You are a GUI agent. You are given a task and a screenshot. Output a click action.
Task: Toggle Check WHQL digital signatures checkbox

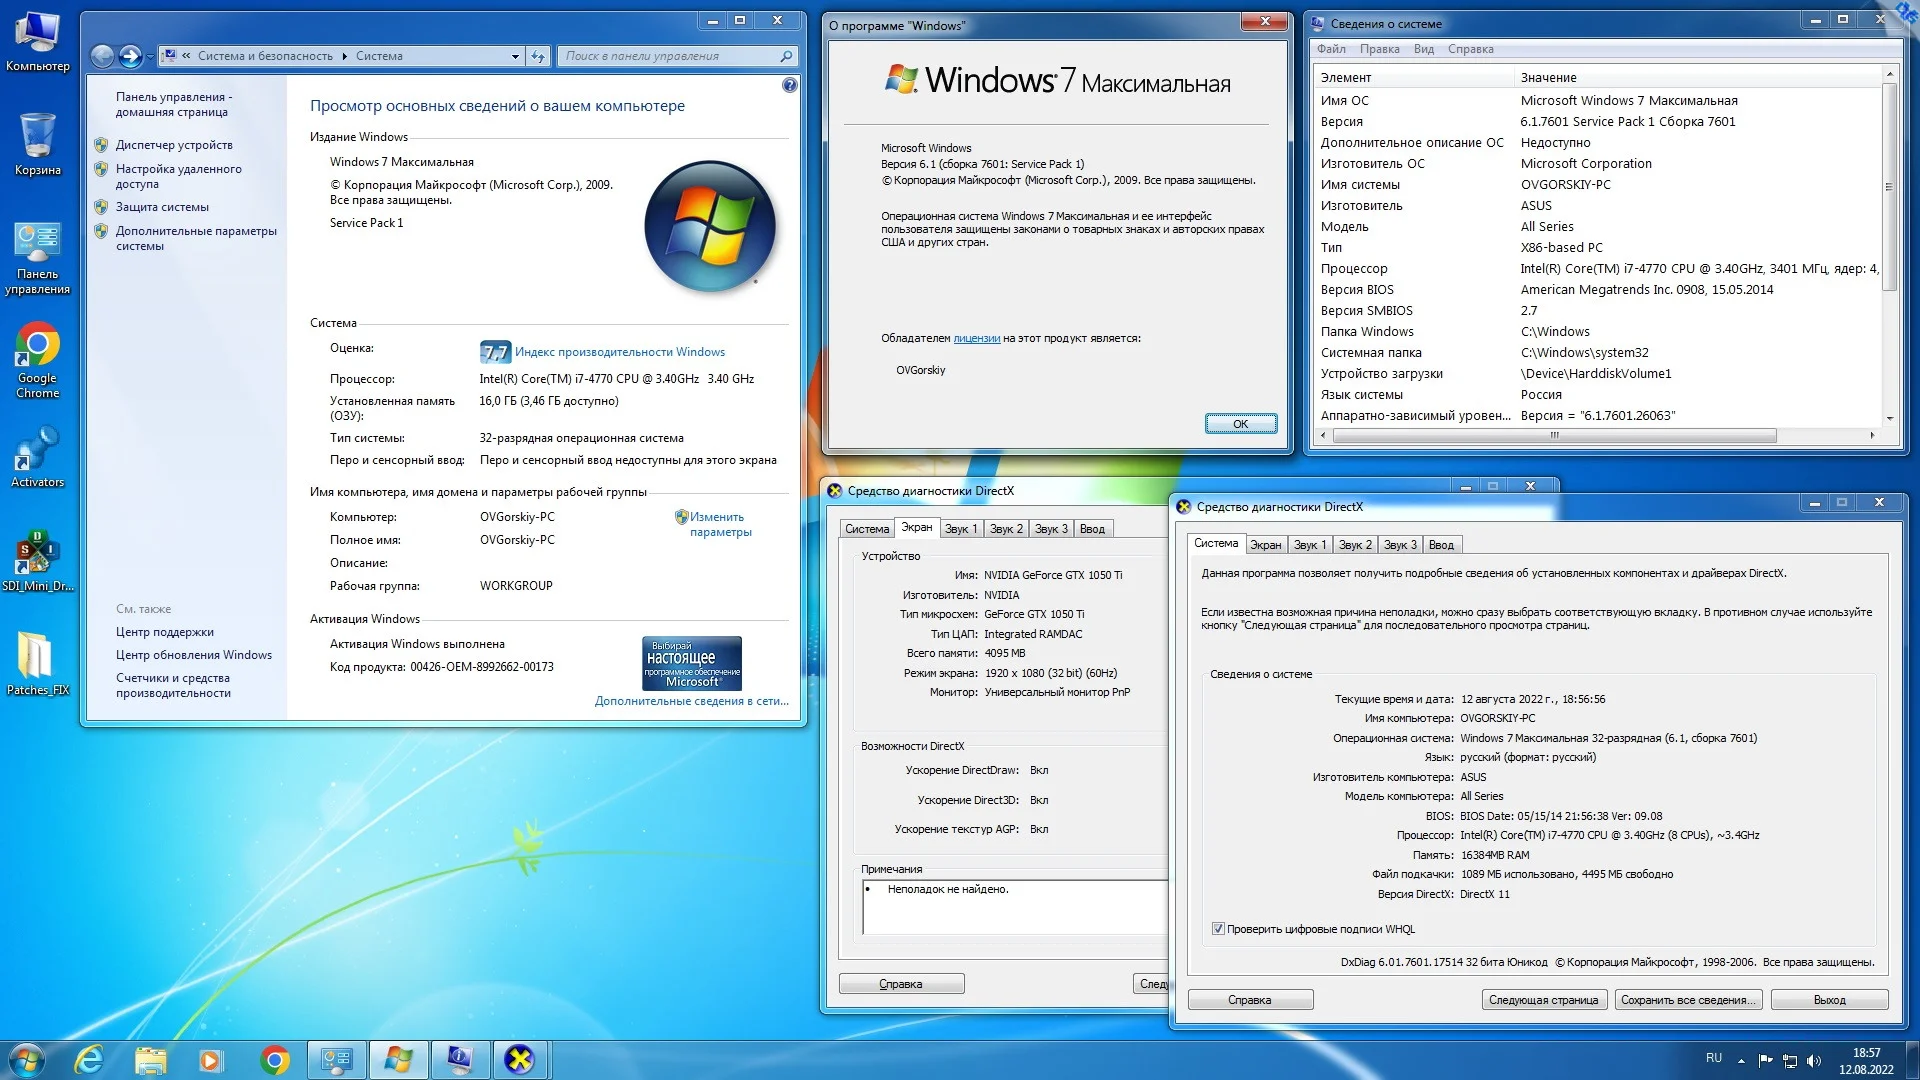tap(1218, 929)
